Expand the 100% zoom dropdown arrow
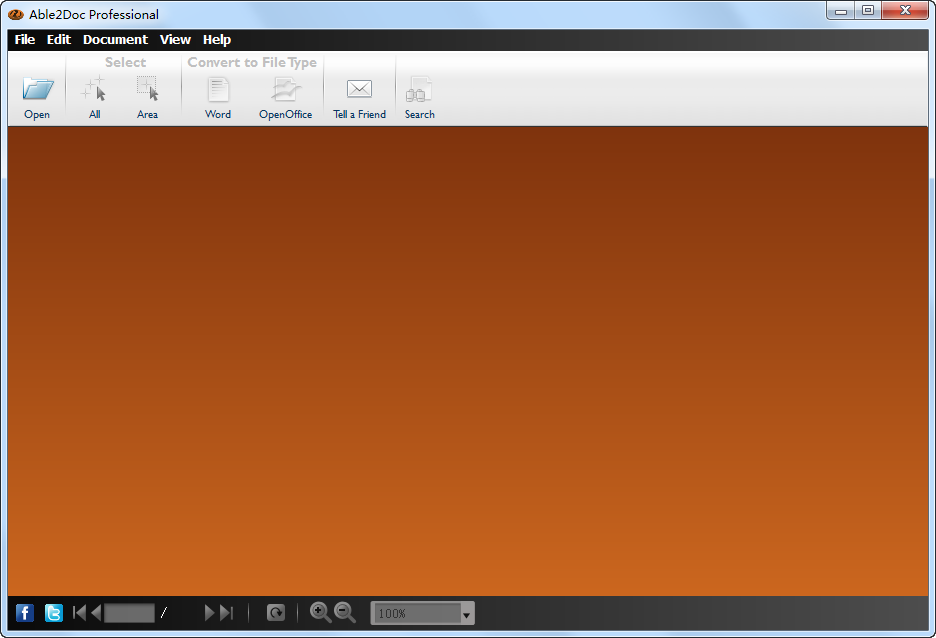 coord(466,614)
